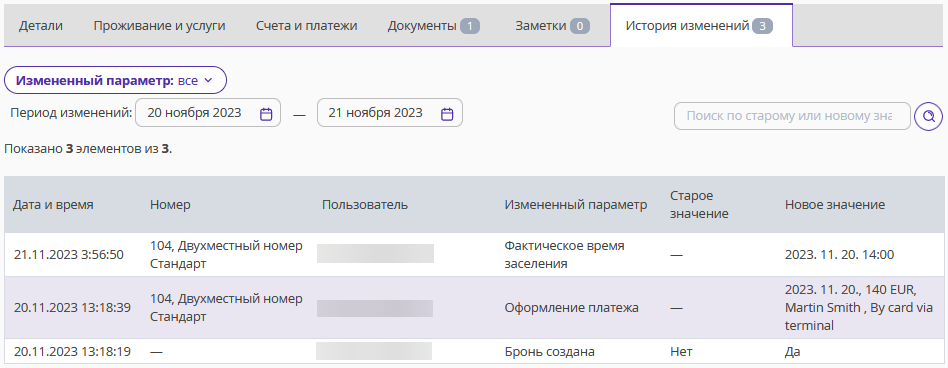This screenshot has height=368, width=948.
Task: Click the Старое значение column header
Action: pyautogui.click(x=699, y=205)
